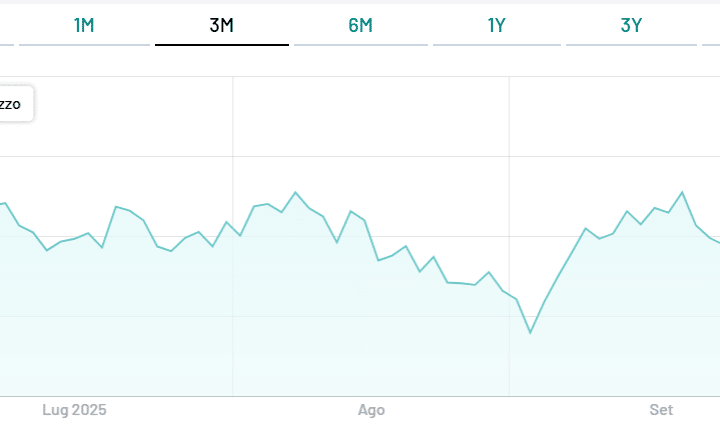Open the 6M time range view

[x=360, y=25]
